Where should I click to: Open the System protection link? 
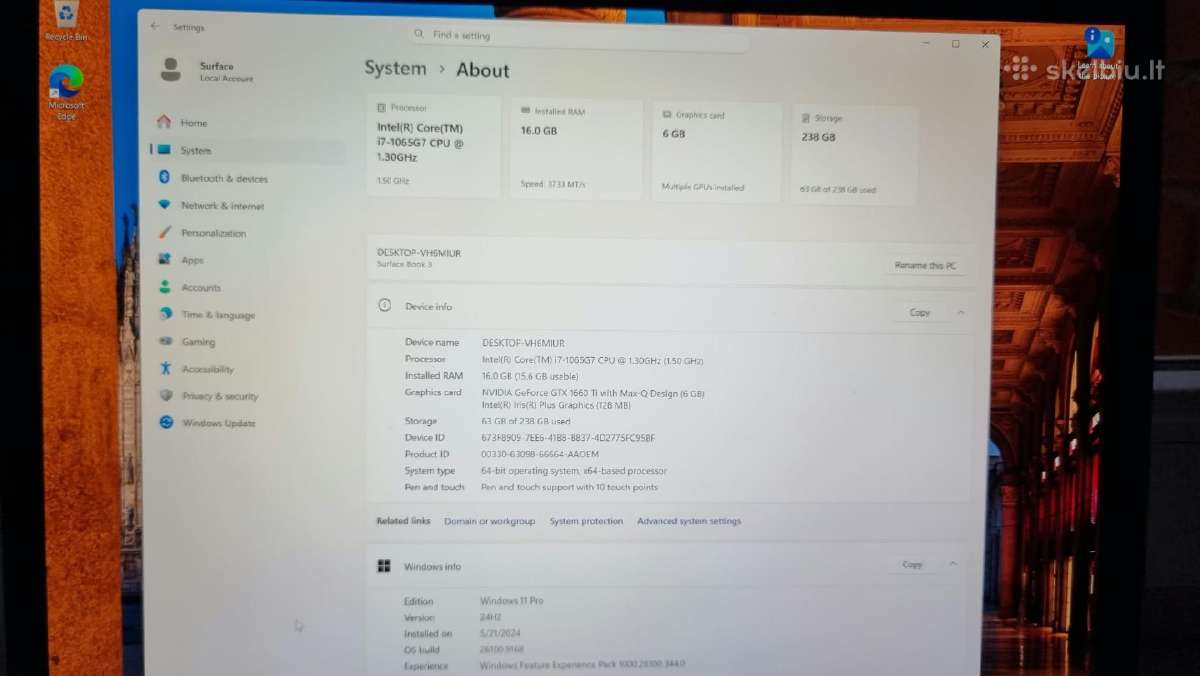[586, 521]
